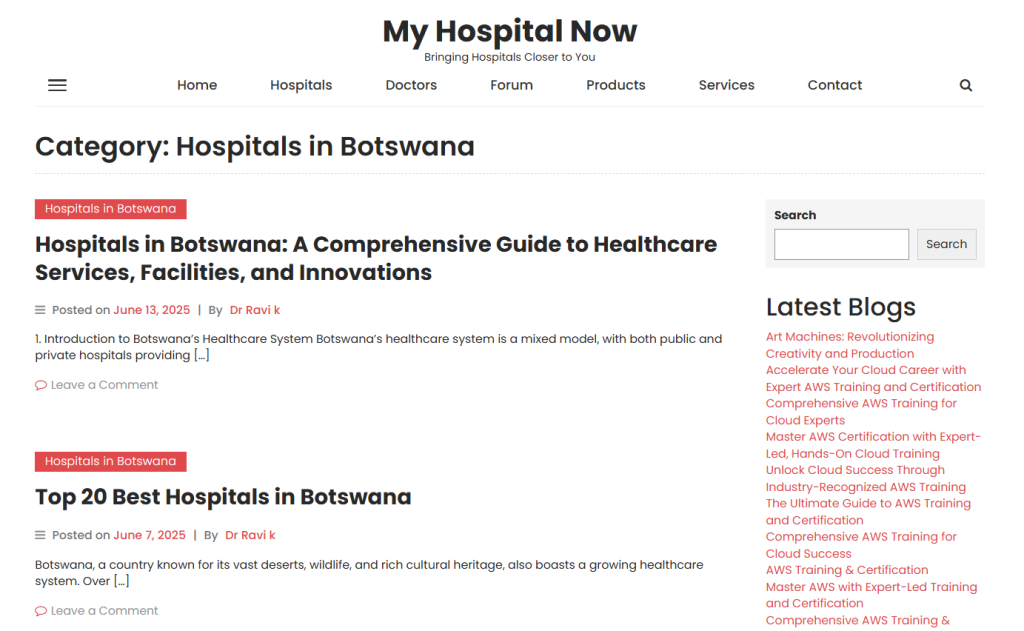Expand the Top 20 post excerpt [...]

[x=121, y=581]
